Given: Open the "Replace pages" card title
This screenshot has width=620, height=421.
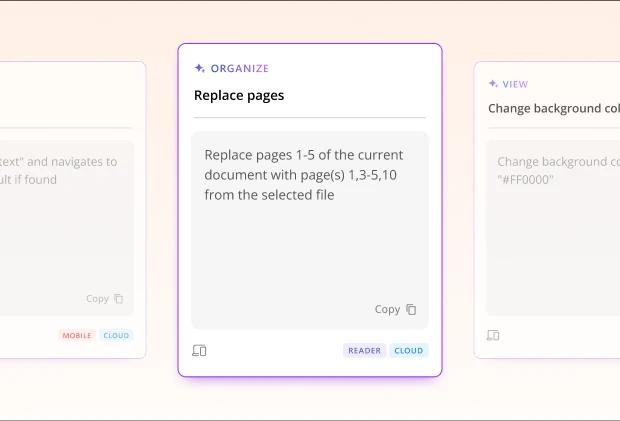Looking at the screenshot, I should point(239,96).
